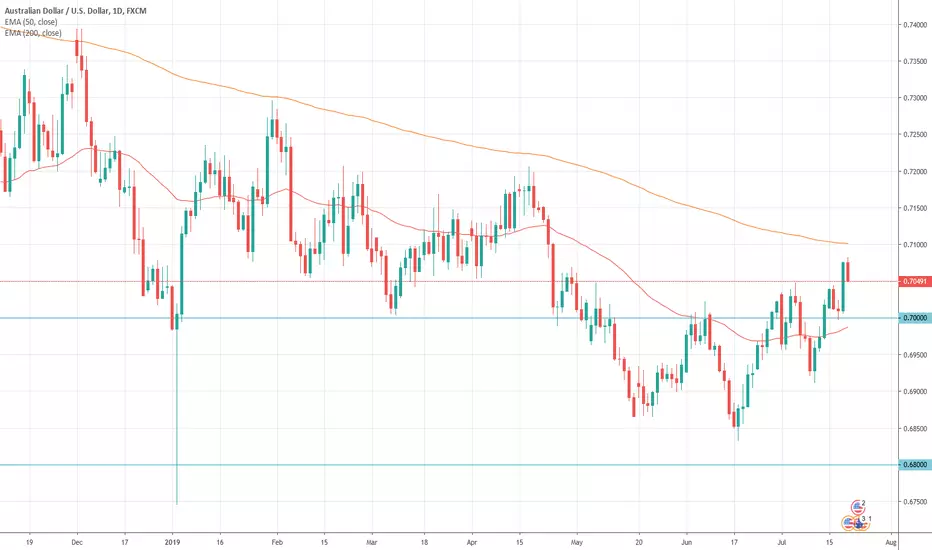Viewport: 932px width, 550px height.
Task: Click the 0.69500 price axis label
Action: pos(915,355)
